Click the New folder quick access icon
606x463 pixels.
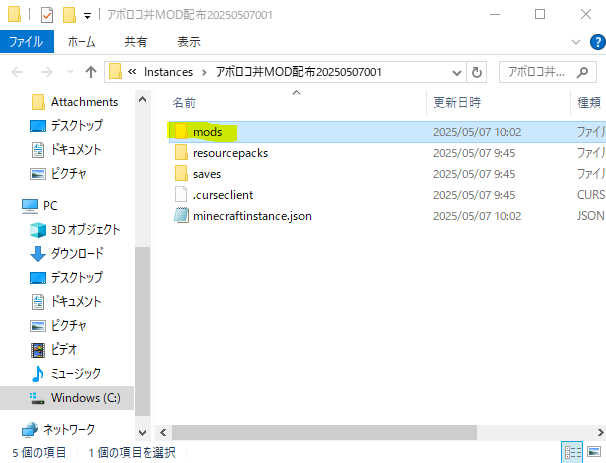click(69, 15)
